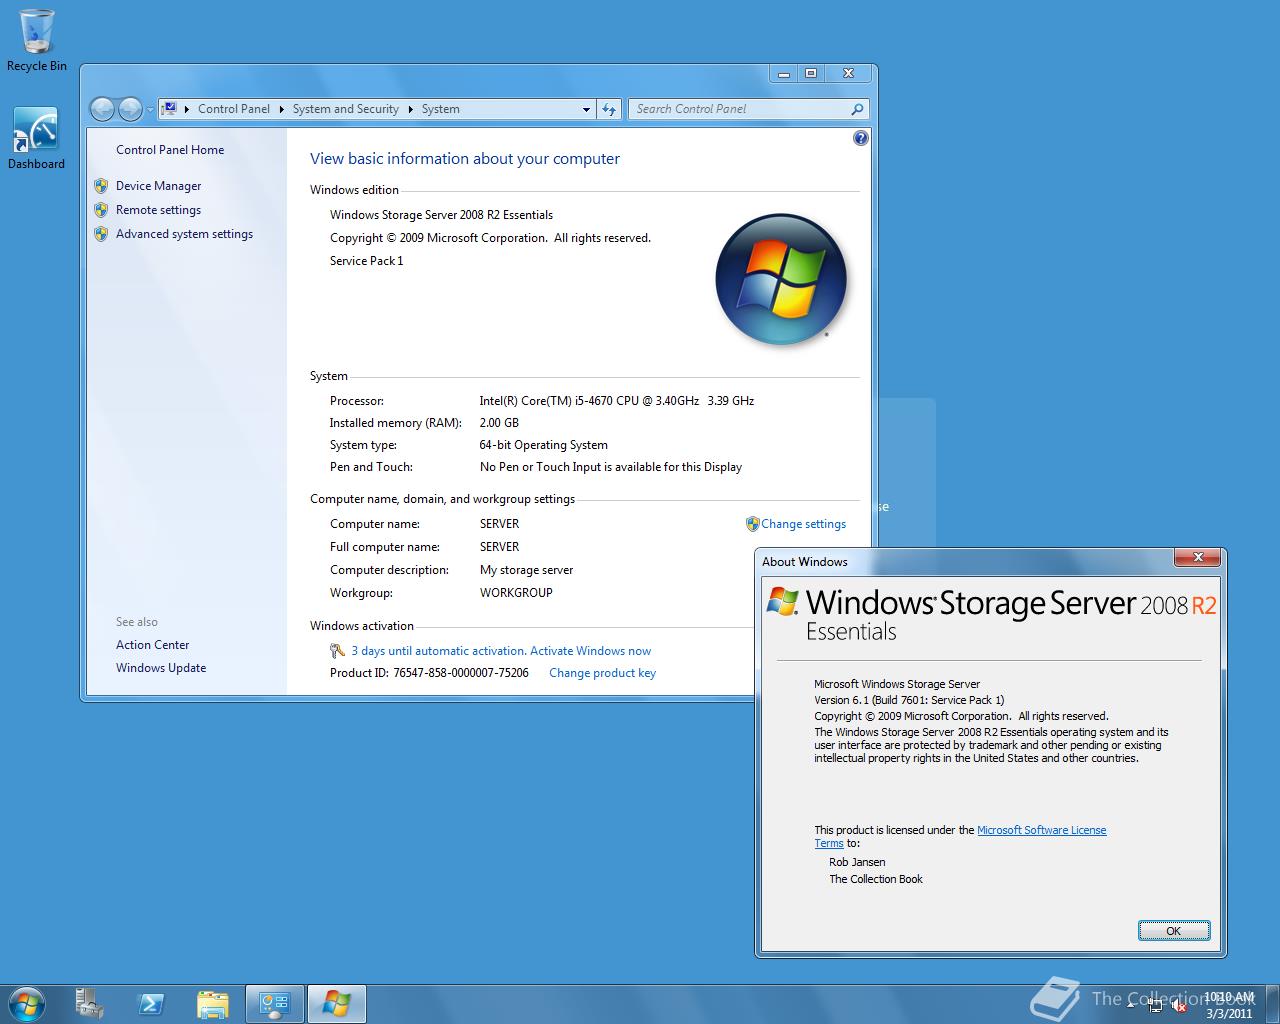Expand the address bar history dropdown
The image size is (1280, 1024).
point(586,109)
